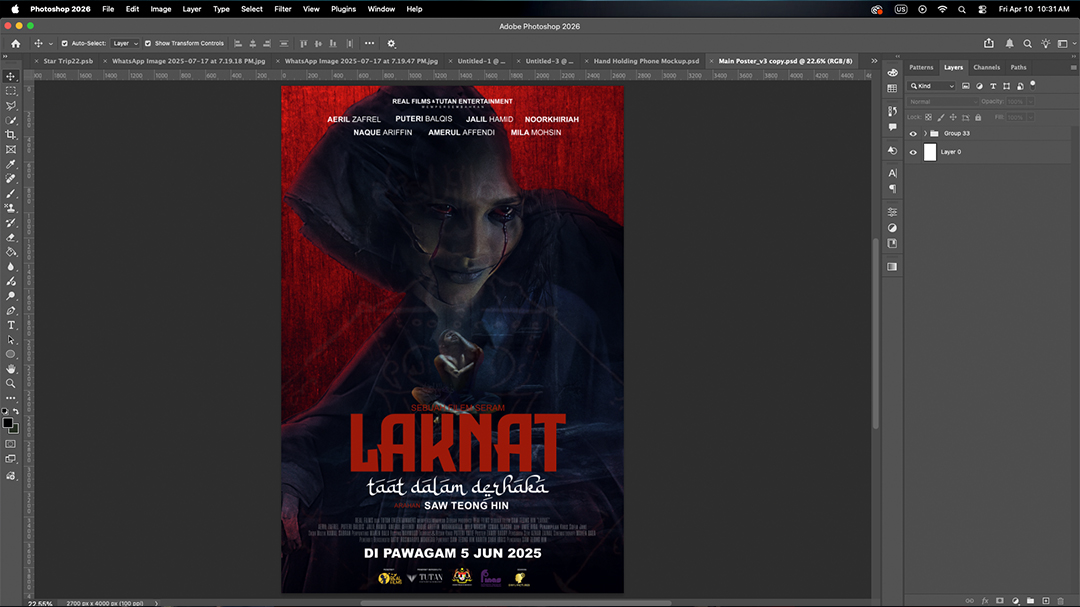Select the Eraser tool

(10, 238)
